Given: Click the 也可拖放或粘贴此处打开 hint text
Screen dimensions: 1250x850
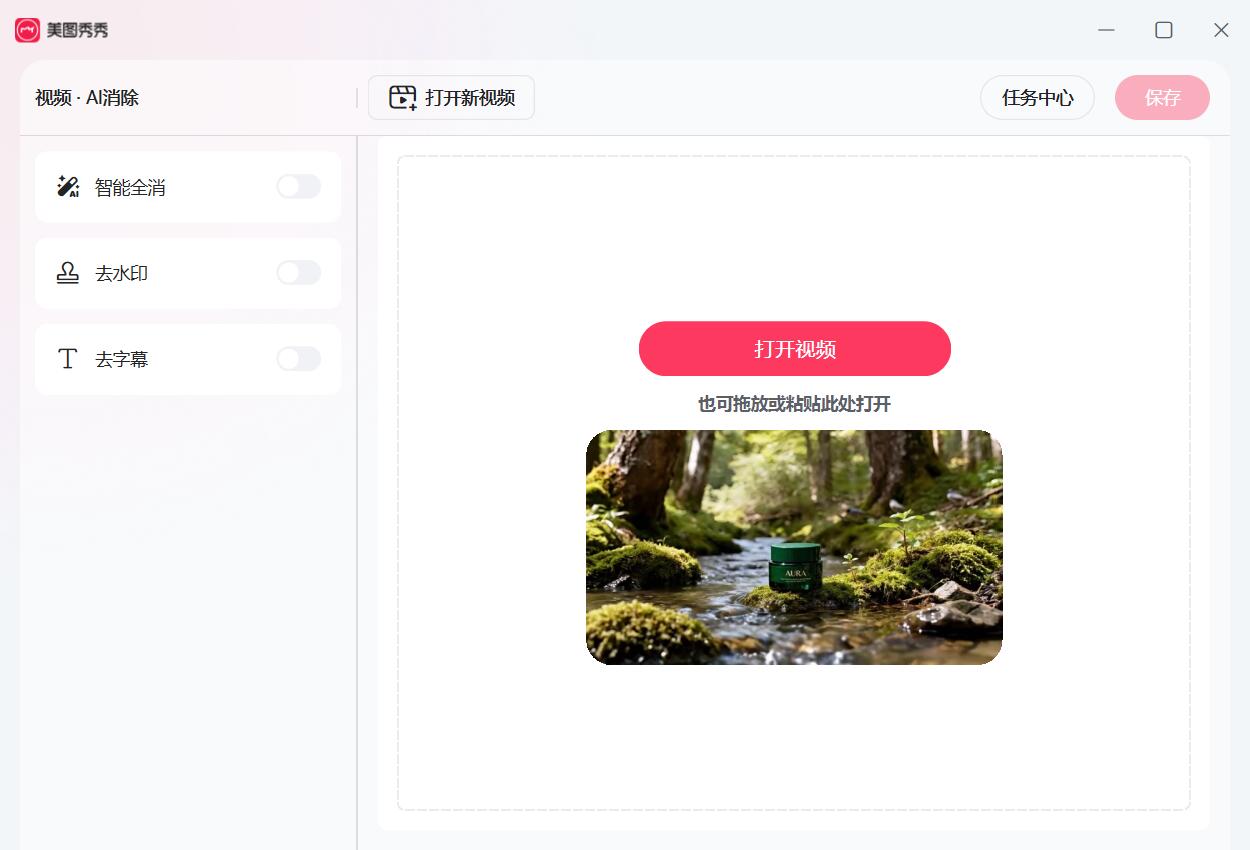Looking at the screenshot, I should point(794,404).
